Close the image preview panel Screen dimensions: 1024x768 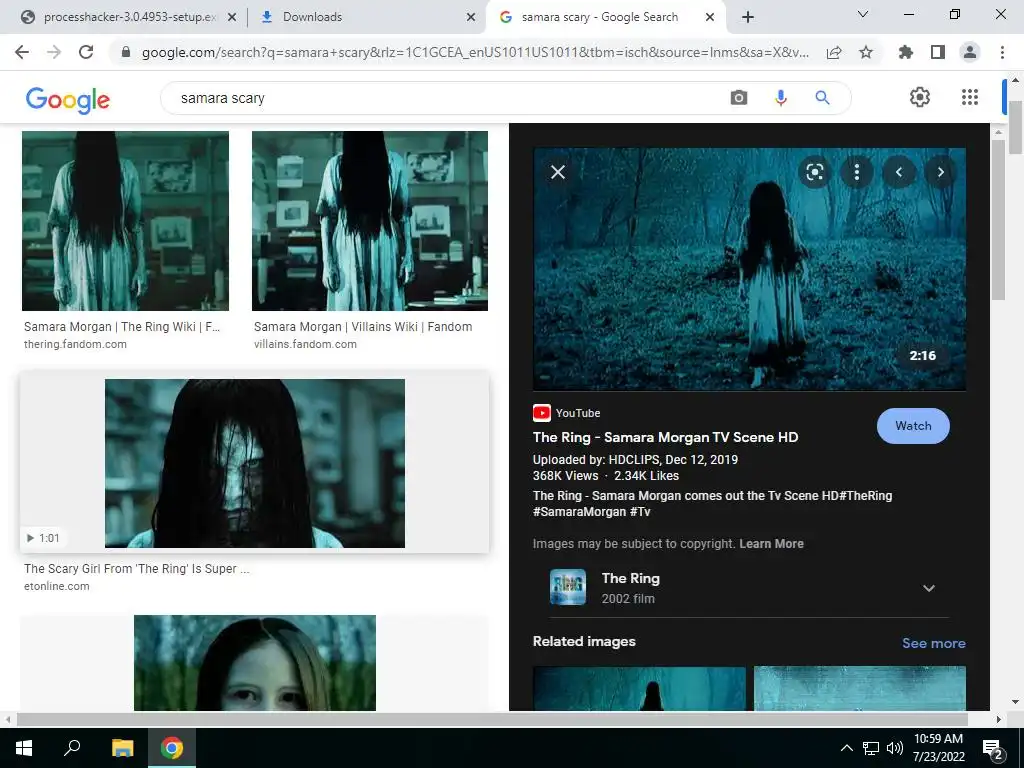(x=558, y=172)
